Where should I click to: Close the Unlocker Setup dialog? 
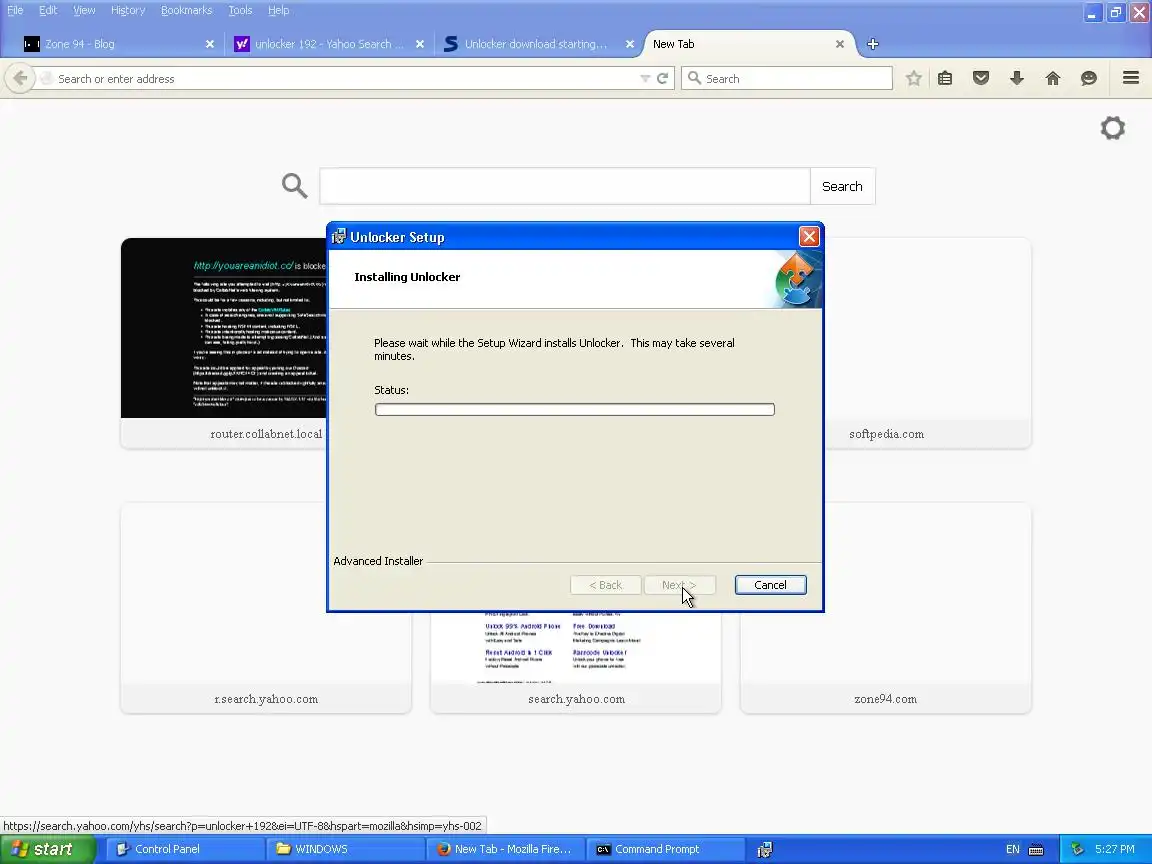[809, 237]
